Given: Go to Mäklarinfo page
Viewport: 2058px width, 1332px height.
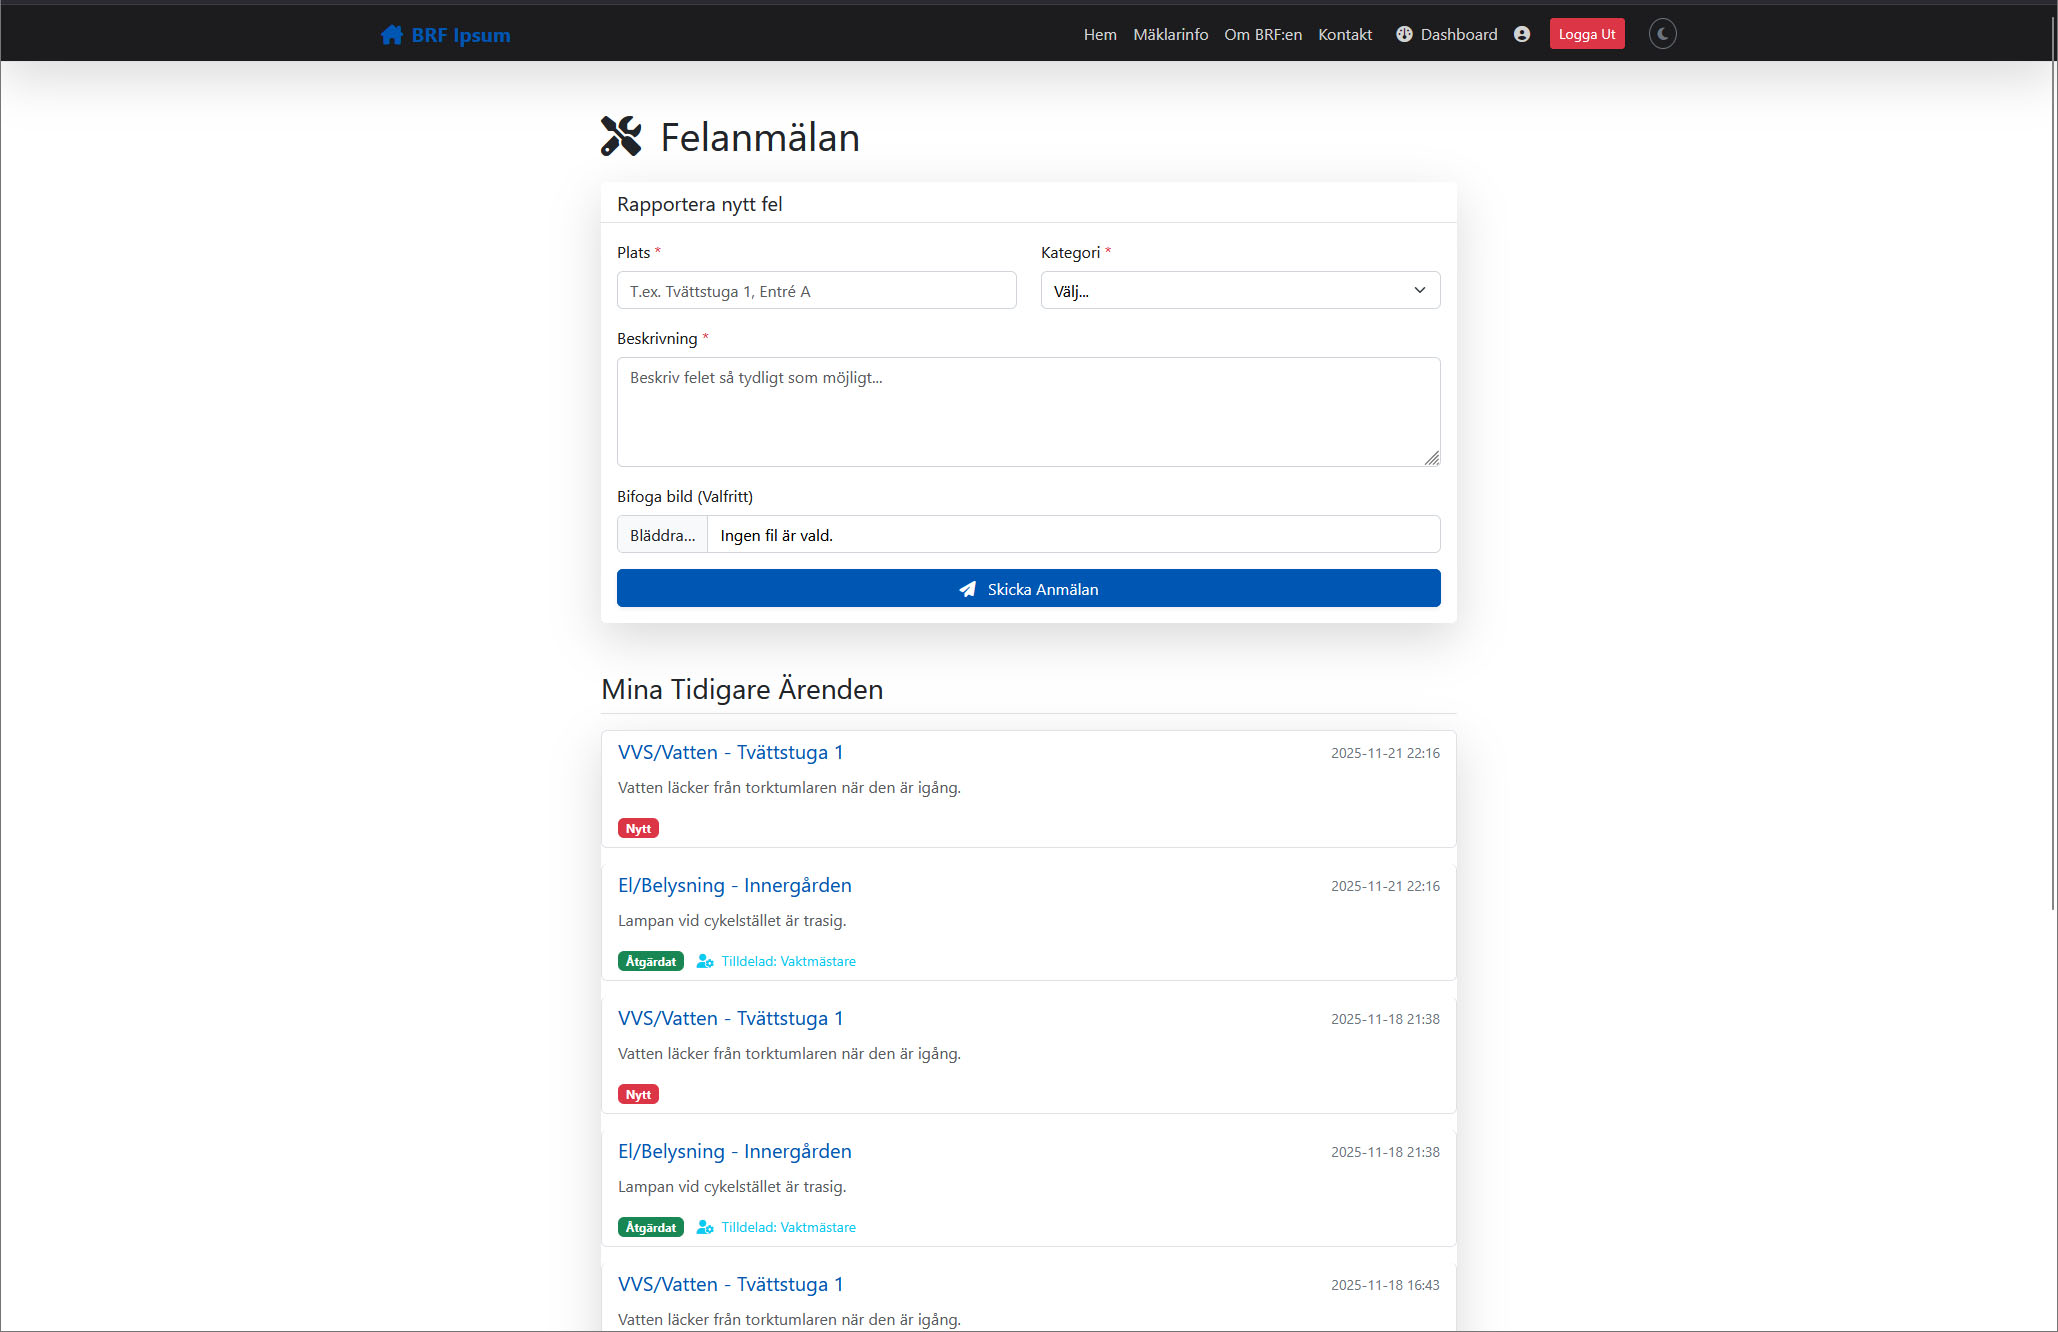Looking at the screenshot, I should 1170,34.
